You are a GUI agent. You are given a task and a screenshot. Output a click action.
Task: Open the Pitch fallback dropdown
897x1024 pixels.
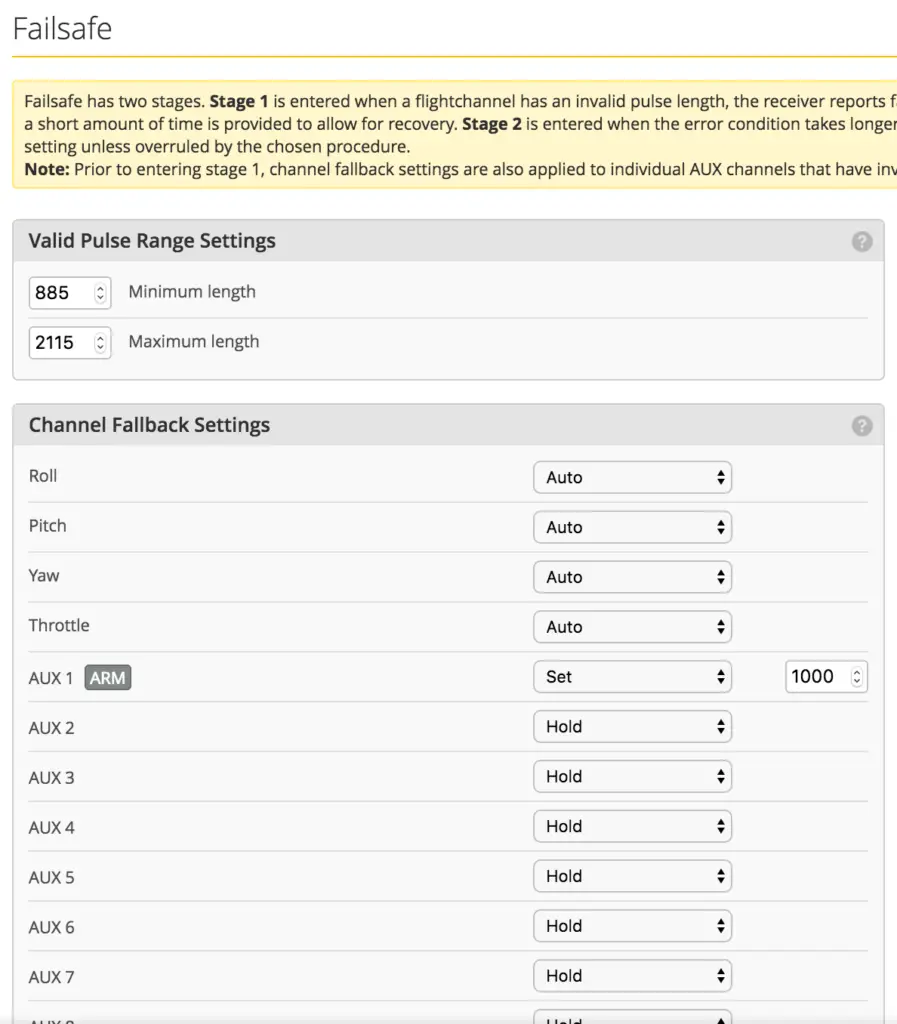632,527
